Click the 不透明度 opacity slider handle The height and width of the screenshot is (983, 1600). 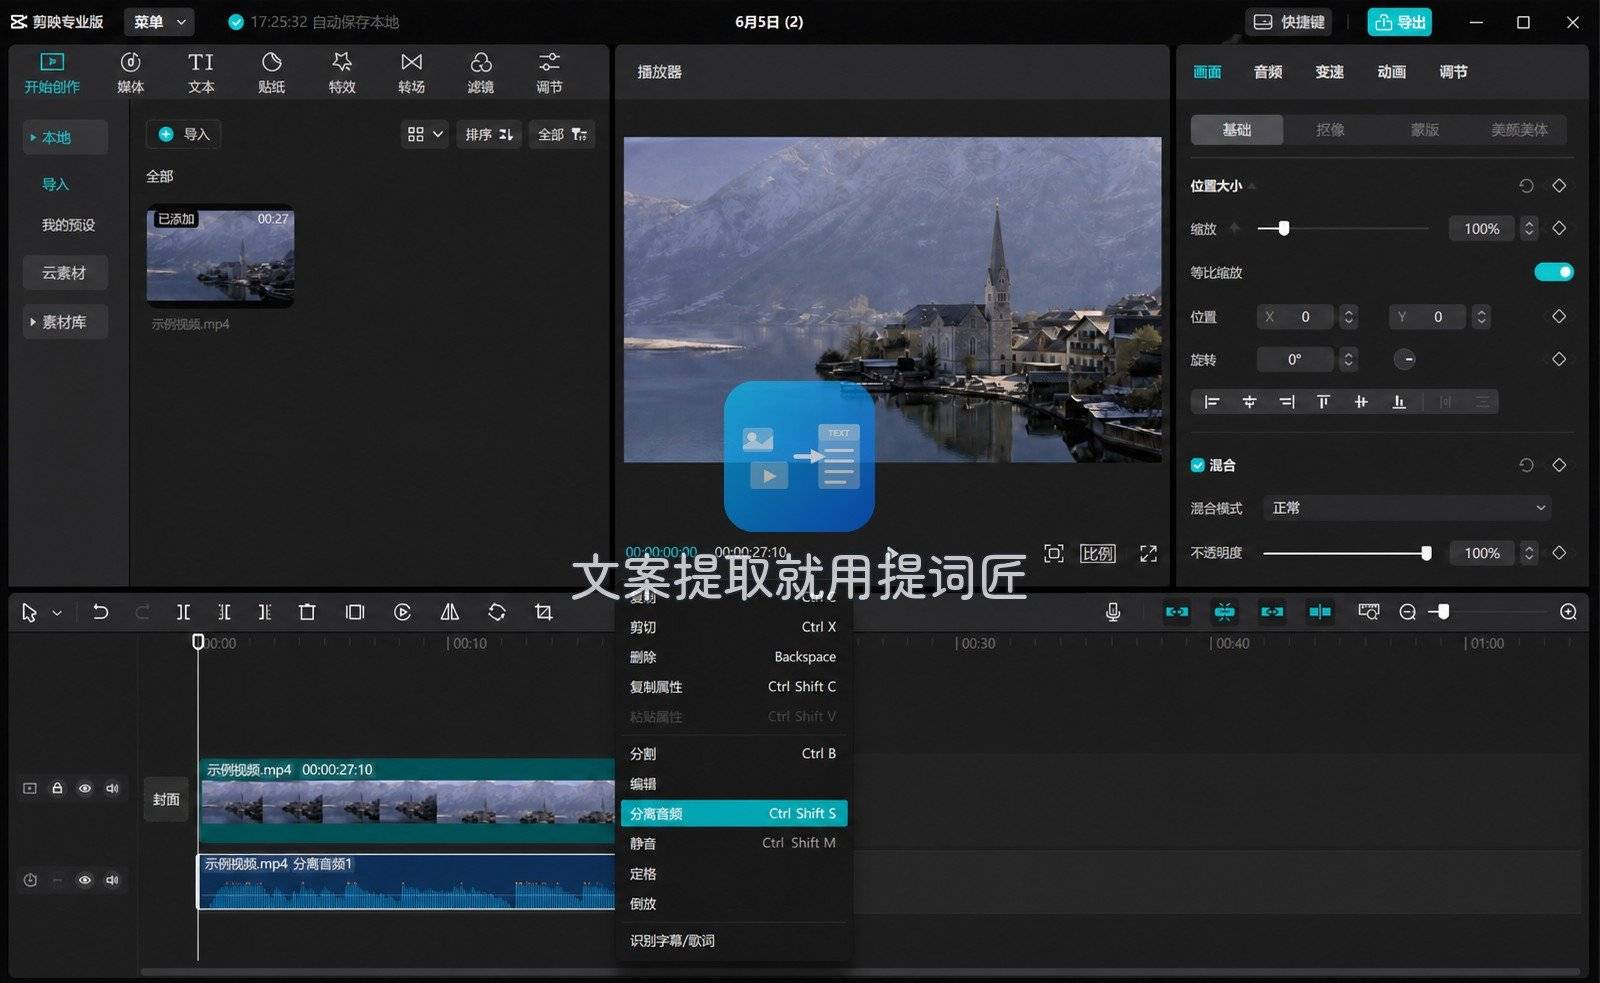tap(1426, 553)
